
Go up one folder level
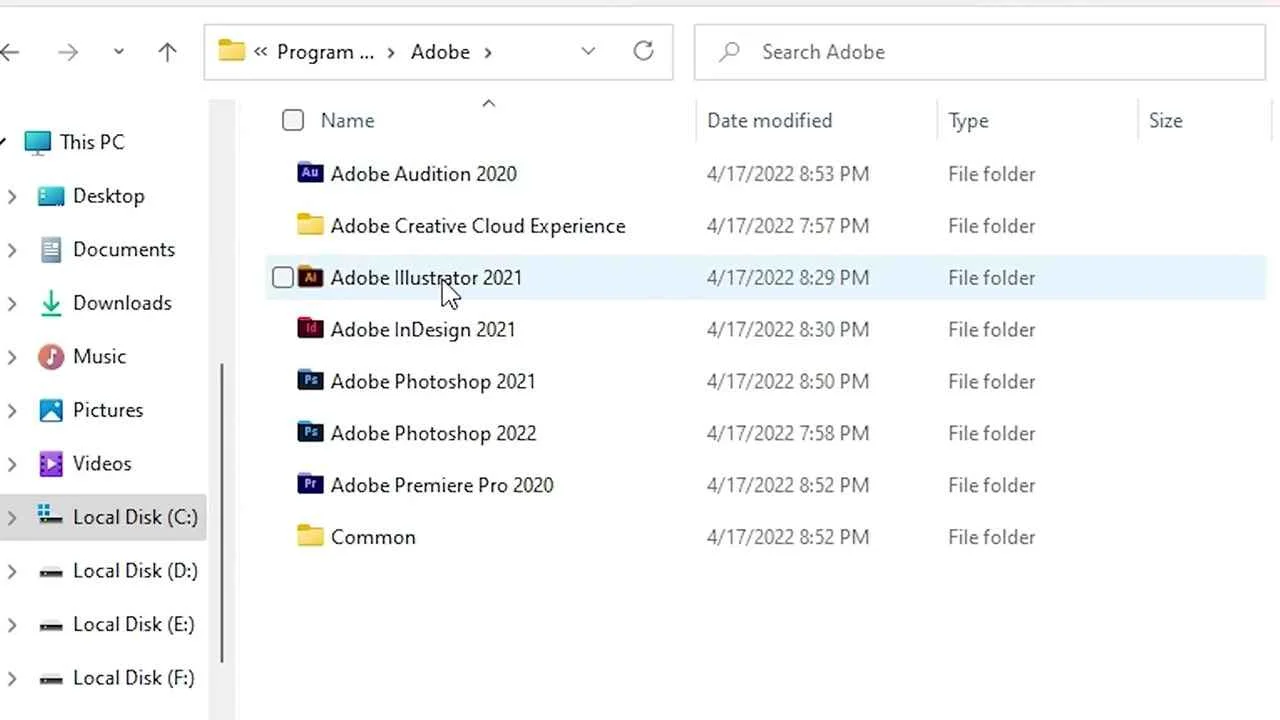tap(167, 52)
